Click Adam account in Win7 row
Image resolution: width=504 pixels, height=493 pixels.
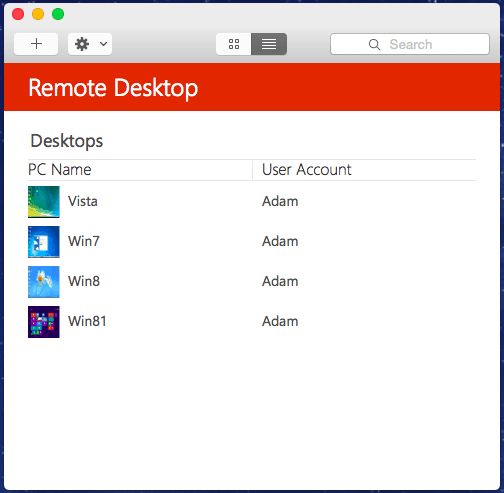pos(280,241)
